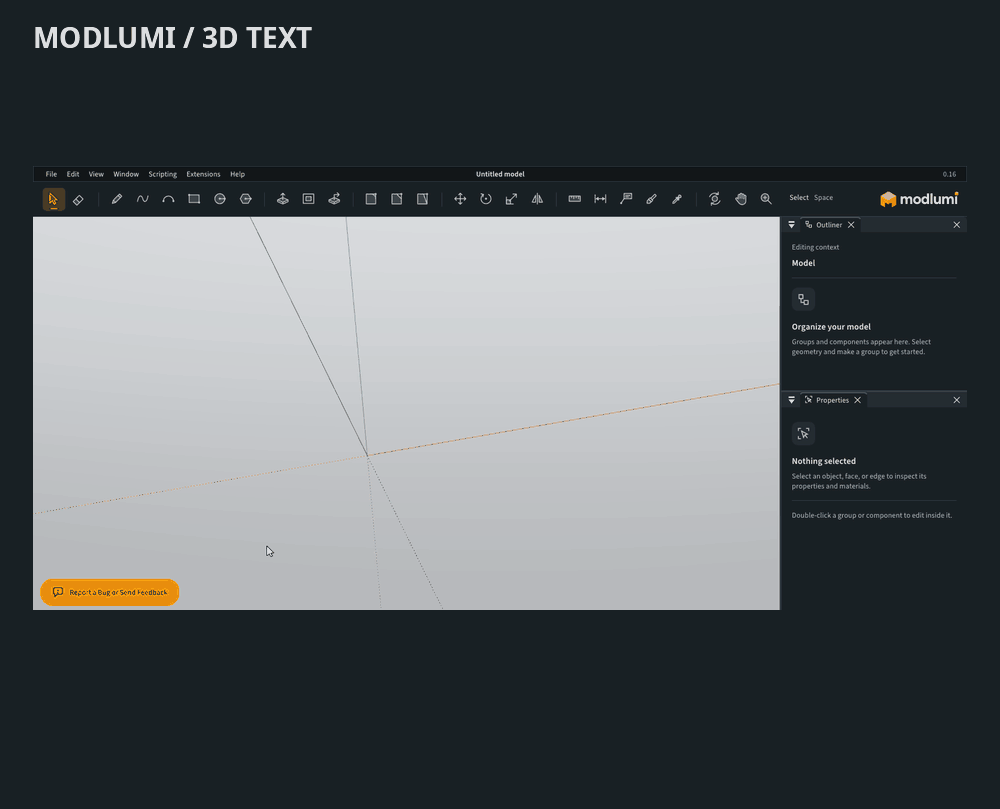Open the Outliner panel dropdown arrow

click(x=791, y=224)
